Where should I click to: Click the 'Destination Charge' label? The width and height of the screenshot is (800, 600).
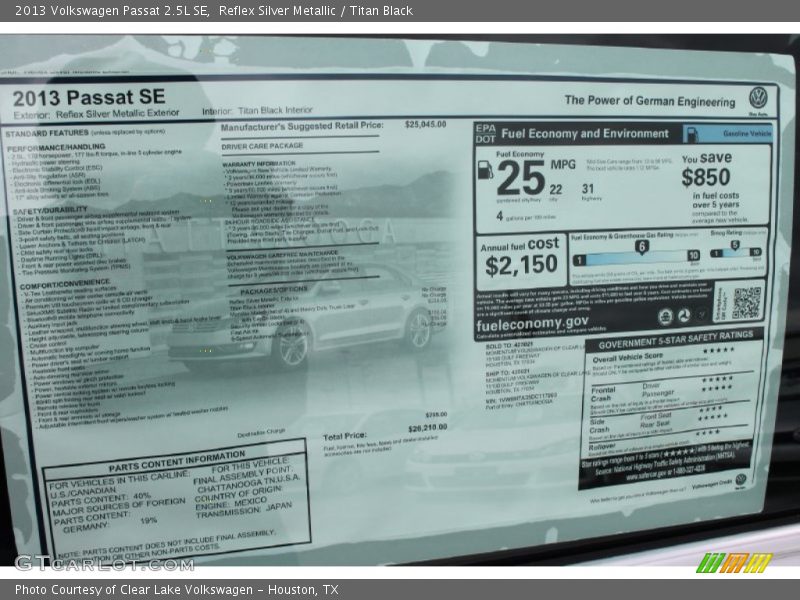[x=261, y=433]
